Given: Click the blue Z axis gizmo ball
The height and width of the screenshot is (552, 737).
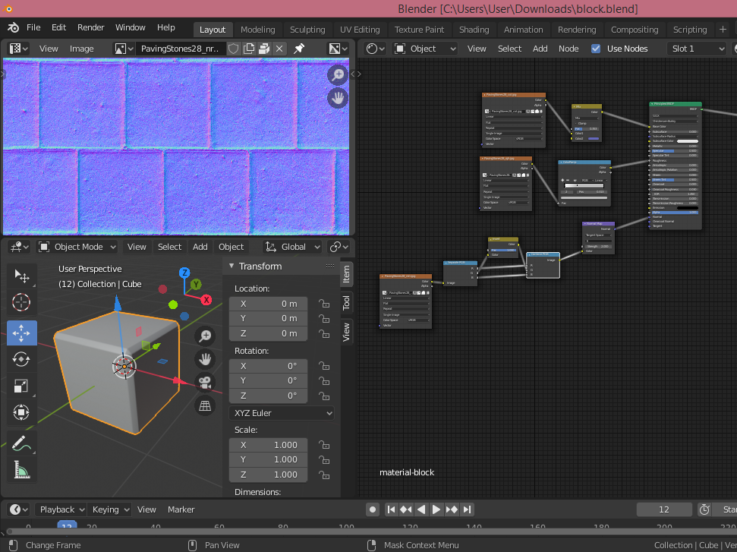Looking at the screenshot, I should (185, 273).
